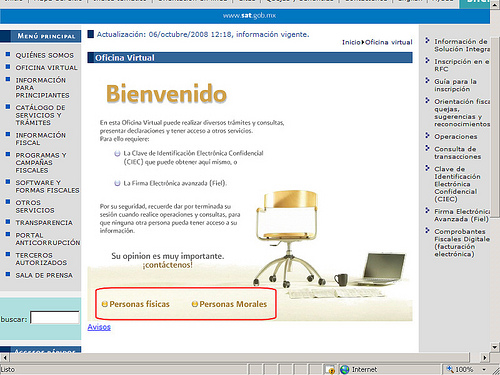Viewport: 500px width, 375px height.
Task: Click blue square bullet beside Quiénes Somos
Action: (8, 54)
